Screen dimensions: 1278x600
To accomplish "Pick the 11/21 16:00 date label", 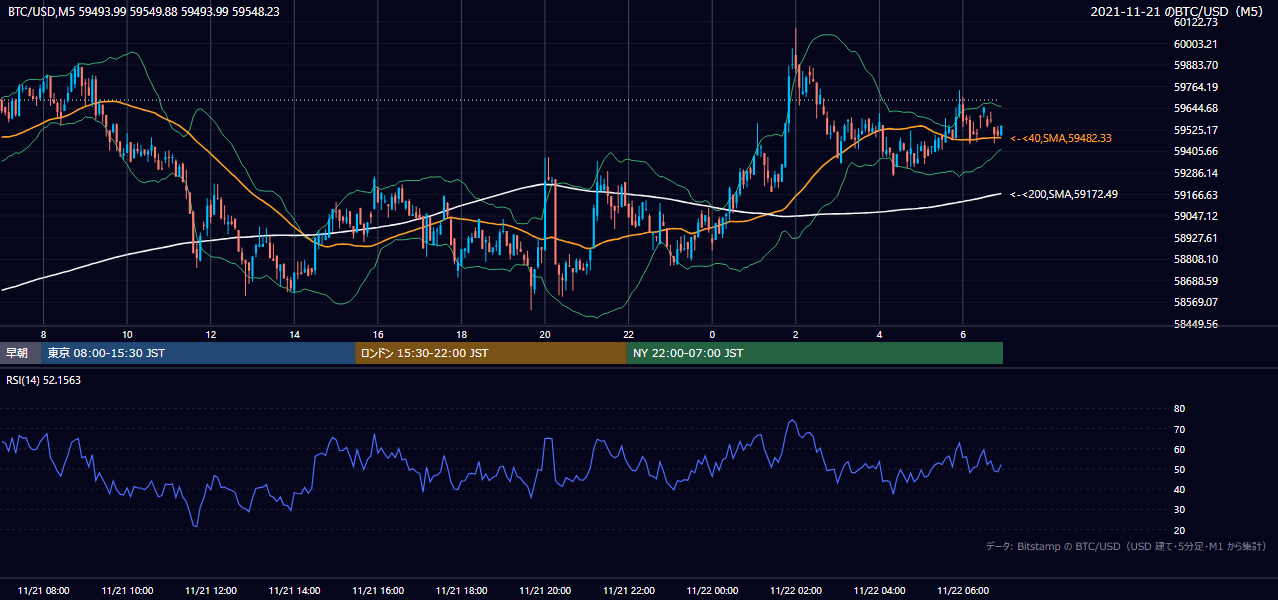I will pos(378,591).
